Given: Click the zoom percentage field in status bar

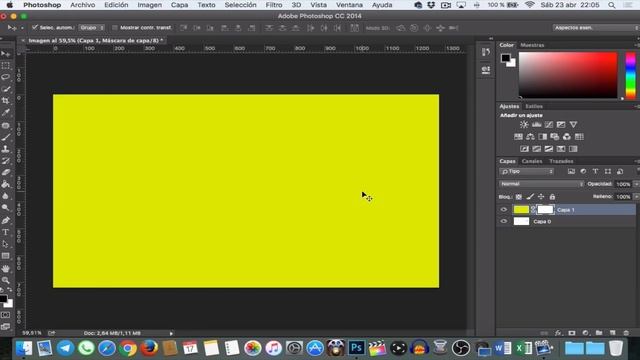Looking at the screenshot, I should pos(31,333).
